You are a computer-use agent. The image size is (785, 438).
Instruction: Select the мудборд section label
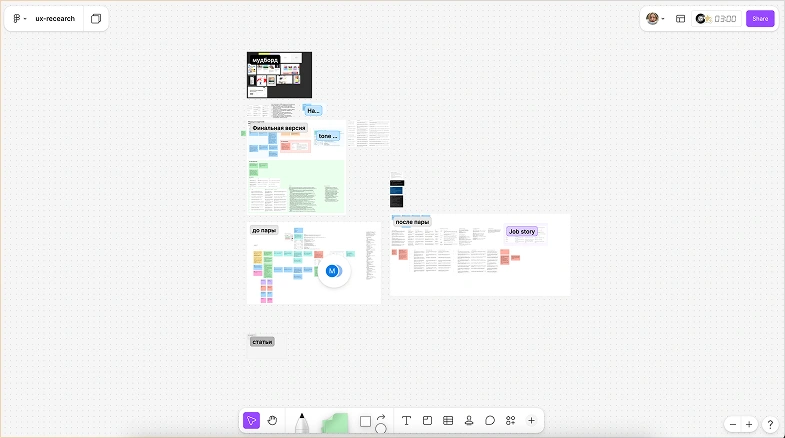tap(265, 60)
